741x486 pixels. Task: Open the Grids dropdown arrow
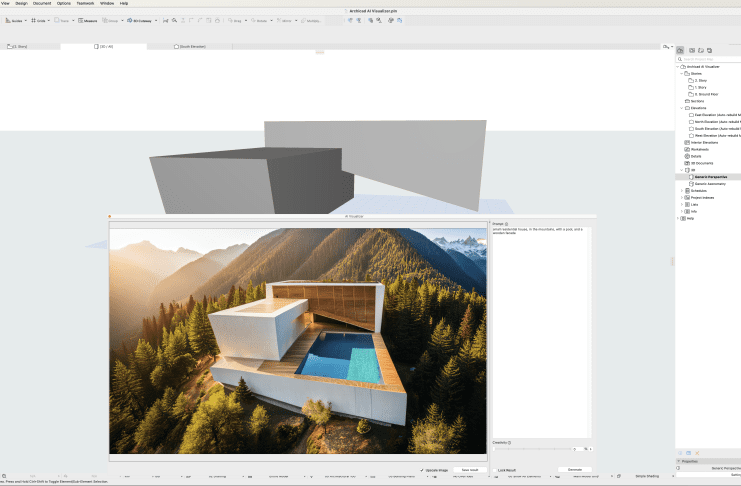pyautogui.click(x=47, y=20)
